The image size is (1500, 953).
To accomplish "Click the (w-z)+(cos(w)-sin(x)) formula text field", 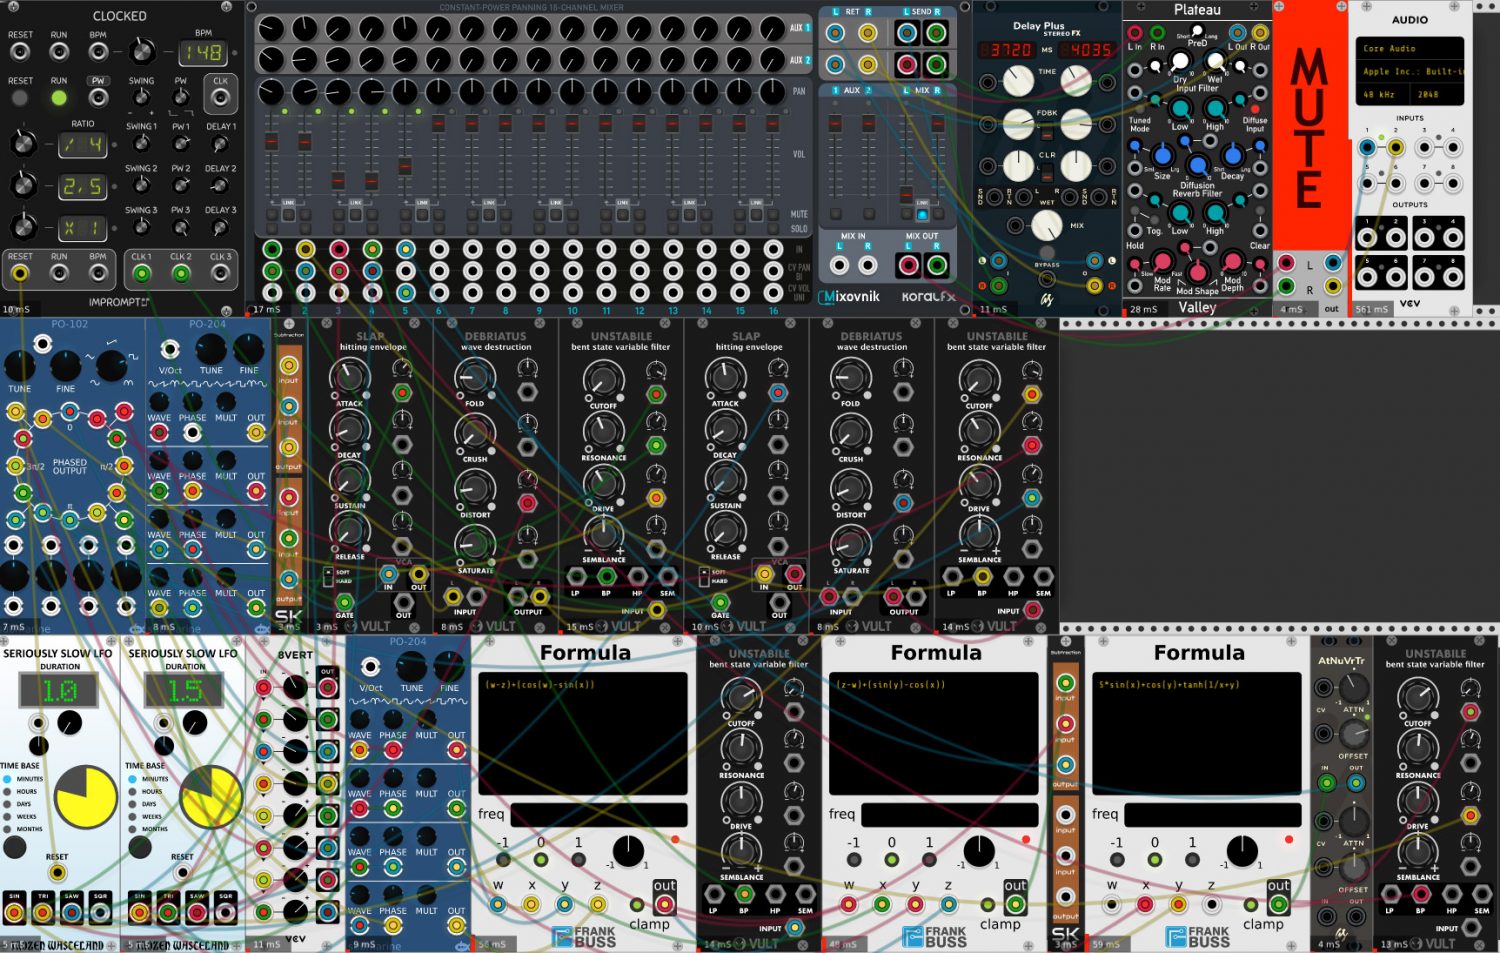I will [x=585, y=733].
